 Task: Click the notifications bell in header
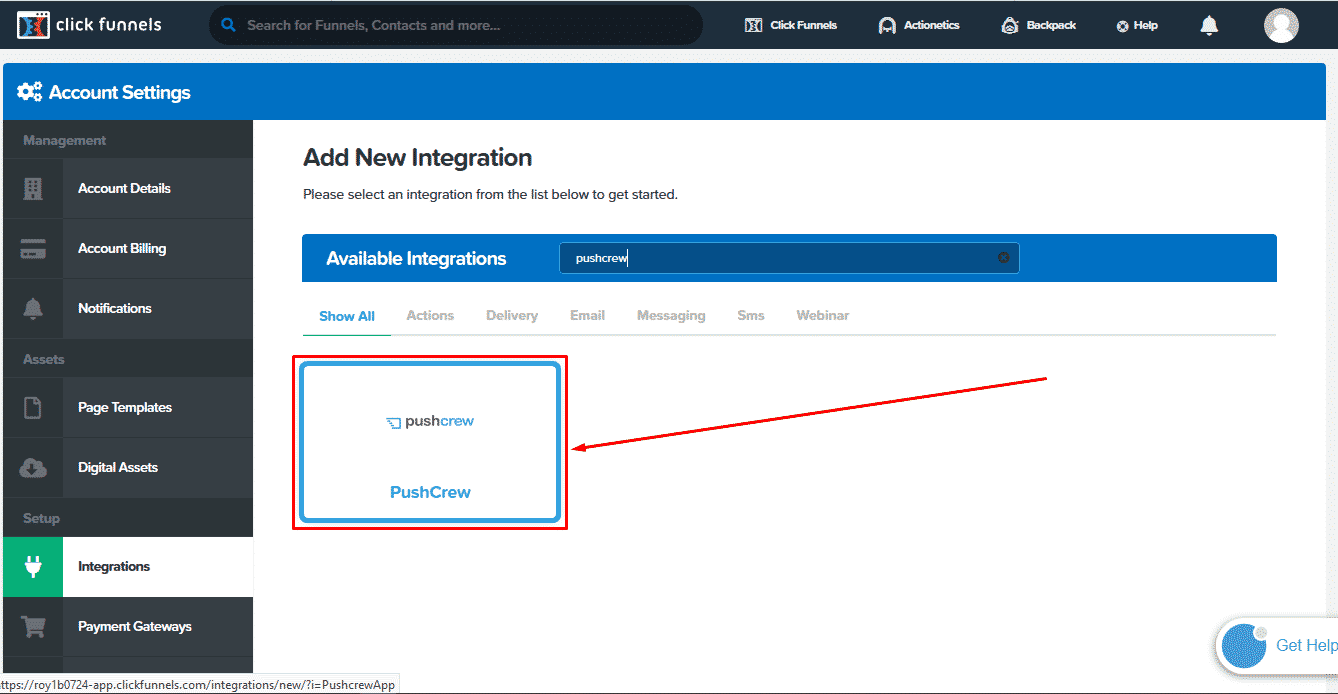(x=1209, y=25)
